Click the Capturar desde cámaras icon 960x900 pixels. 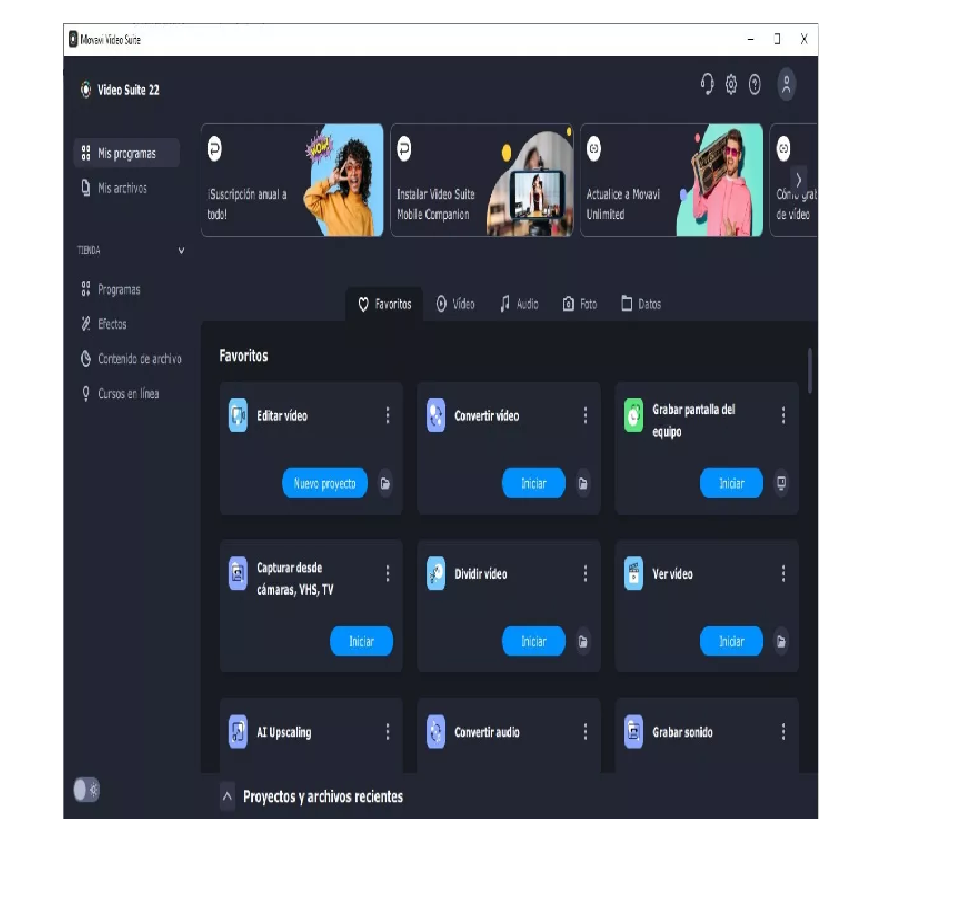(x=238, y=573)
